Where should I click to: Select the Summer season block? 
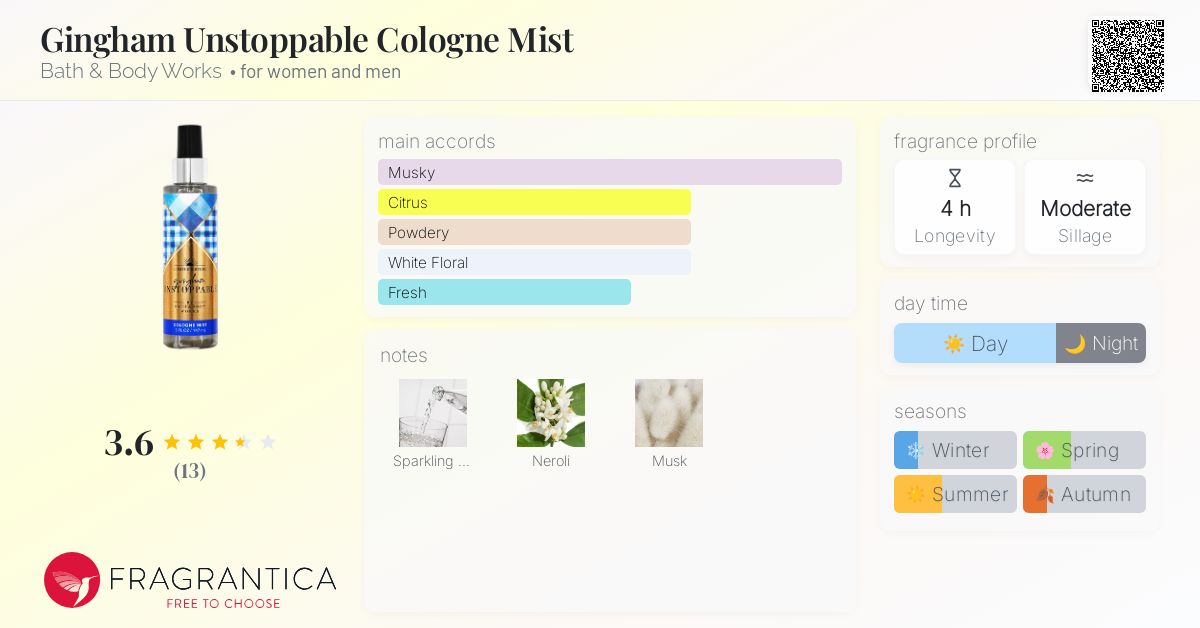(955, 494)
